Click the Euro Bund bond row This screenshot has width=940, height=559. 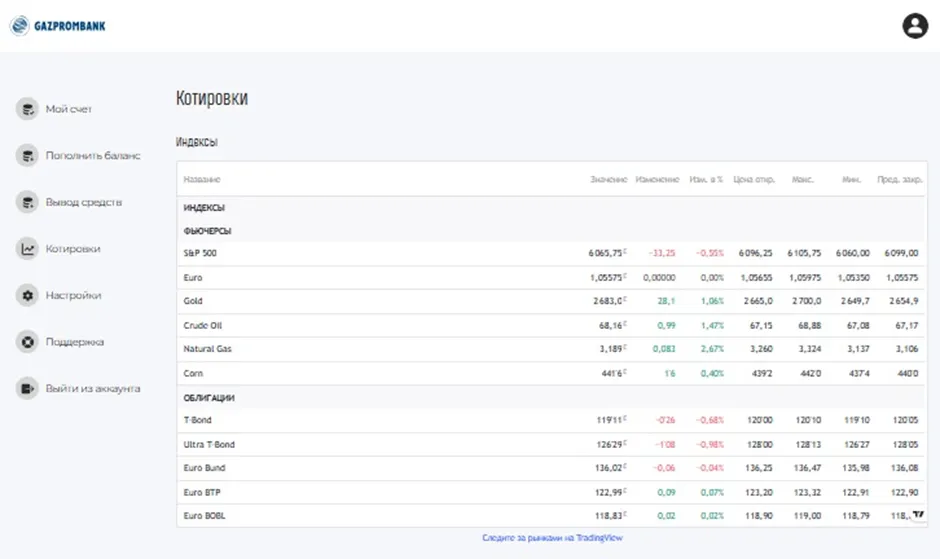click(552, 468)
